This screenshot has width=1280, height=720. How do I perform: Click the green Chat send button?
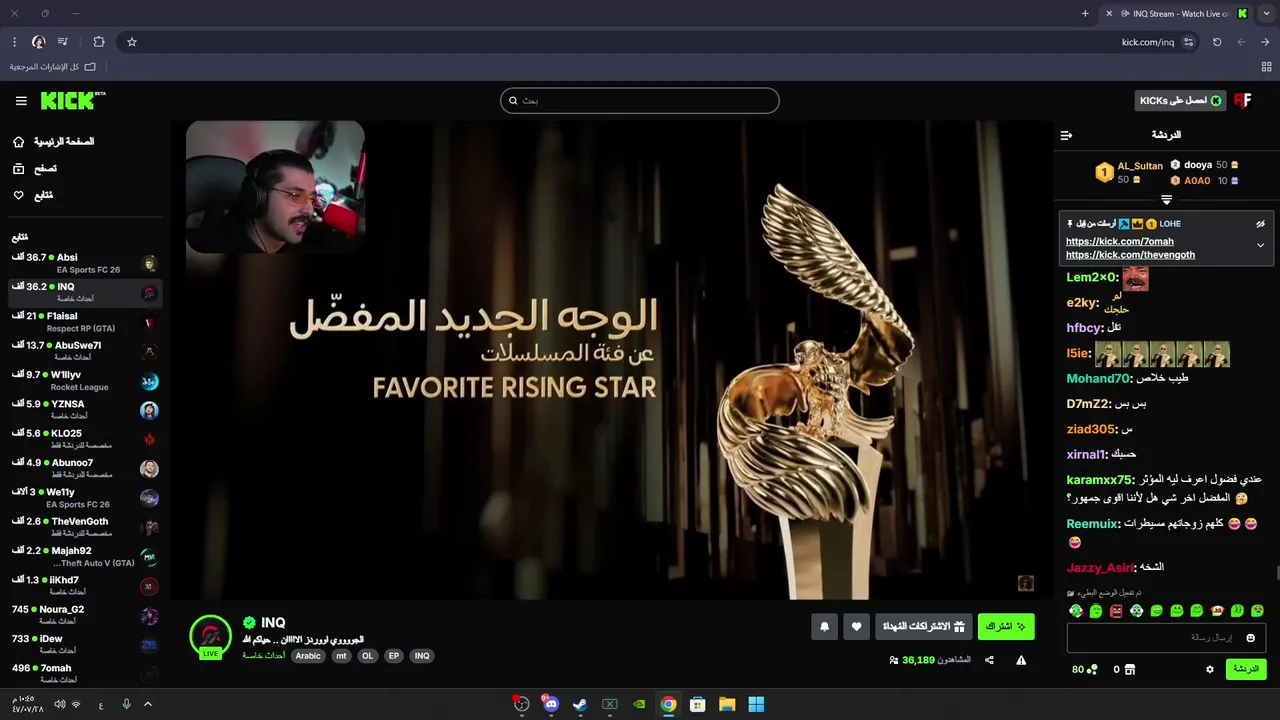pyautogui.click(x=1246, y=669)
